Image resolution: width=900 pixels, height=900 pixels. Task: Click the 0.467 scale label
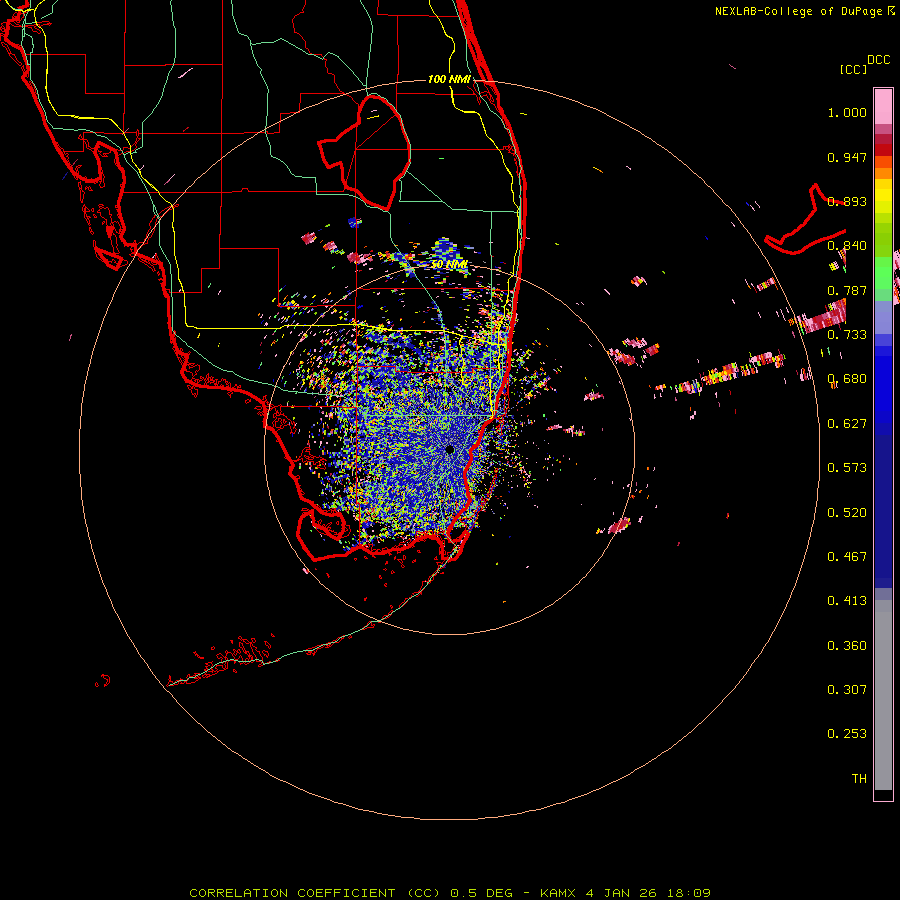847,557
